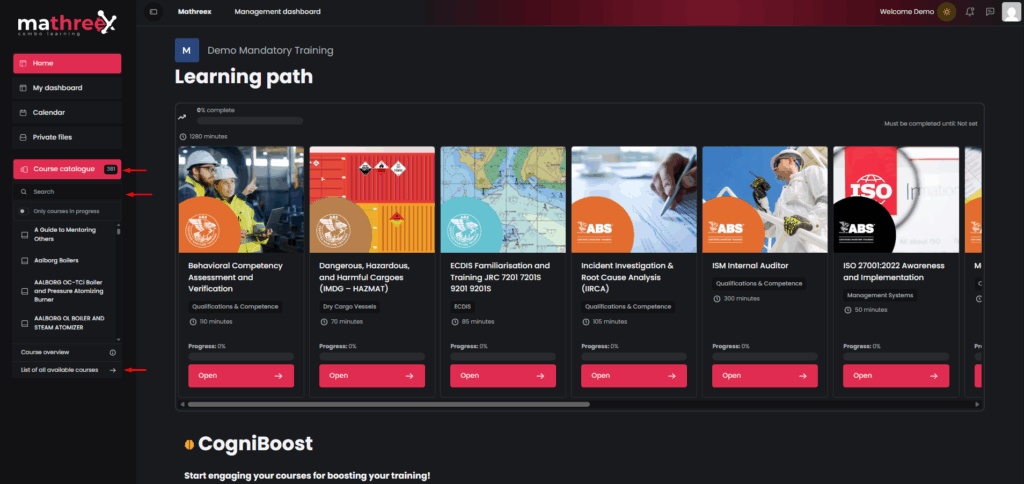Image resolution: width=1024 pixels, height=484 pixels.
Task: Open the ISO 27001:2022 Awareness course
Action: coord(896,376)
